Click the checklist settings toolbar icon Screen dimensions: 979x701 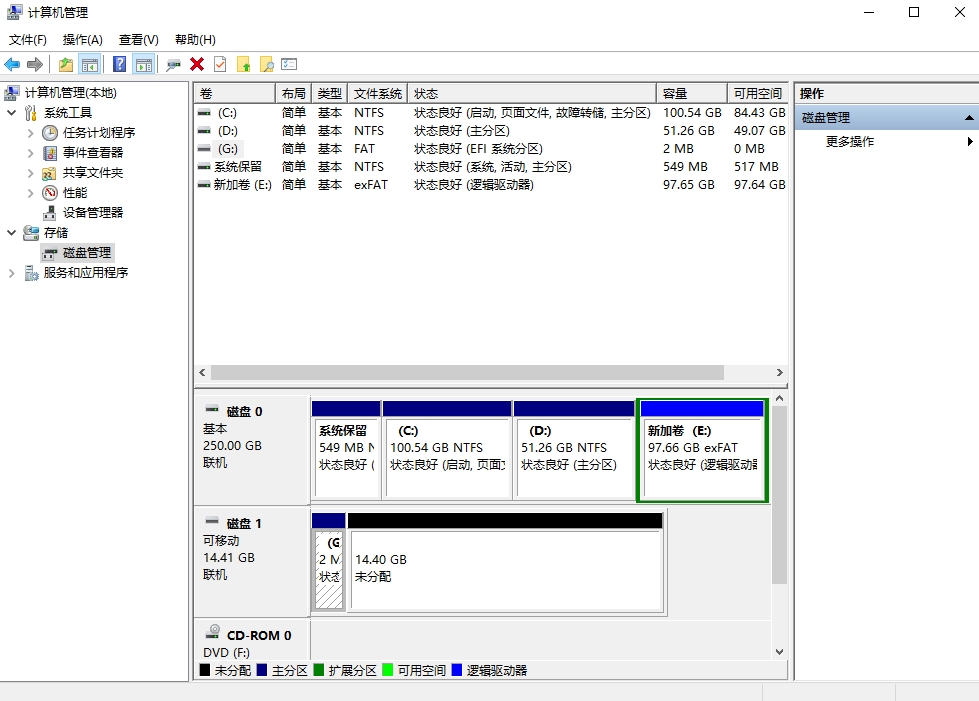pos(289,64)
